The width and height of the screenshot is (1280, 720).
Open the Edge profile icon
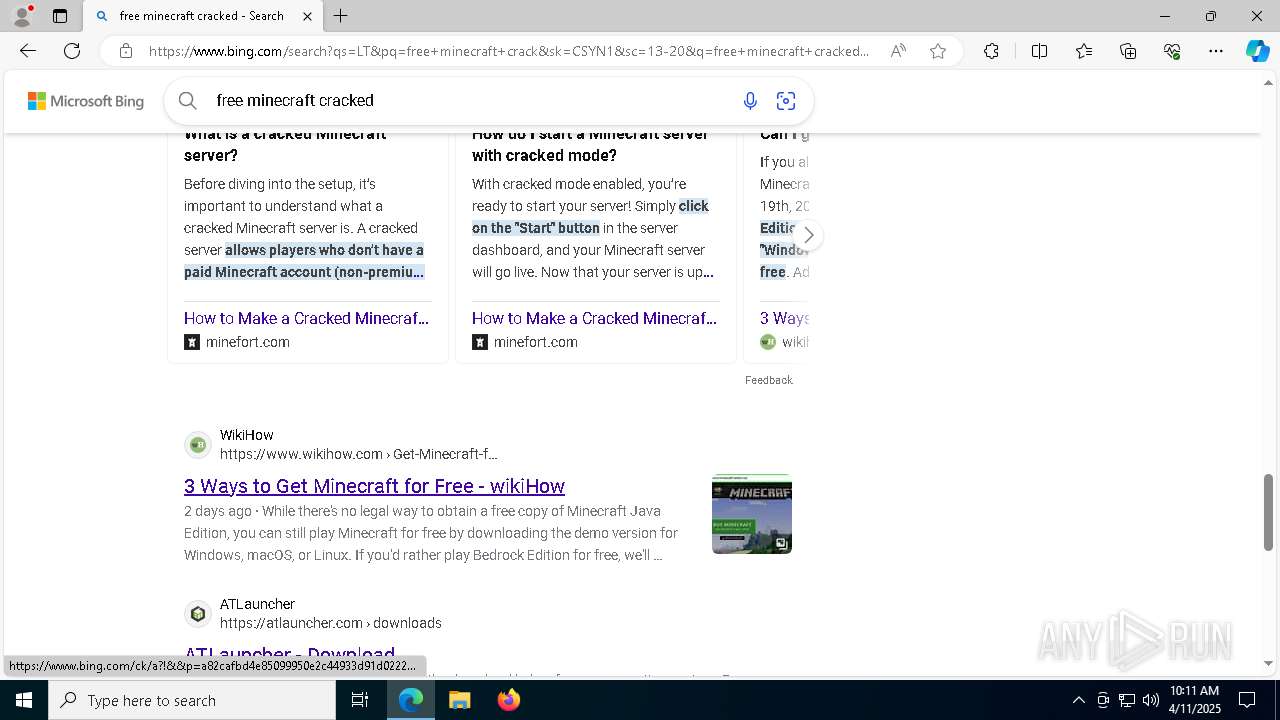[22, 16]
